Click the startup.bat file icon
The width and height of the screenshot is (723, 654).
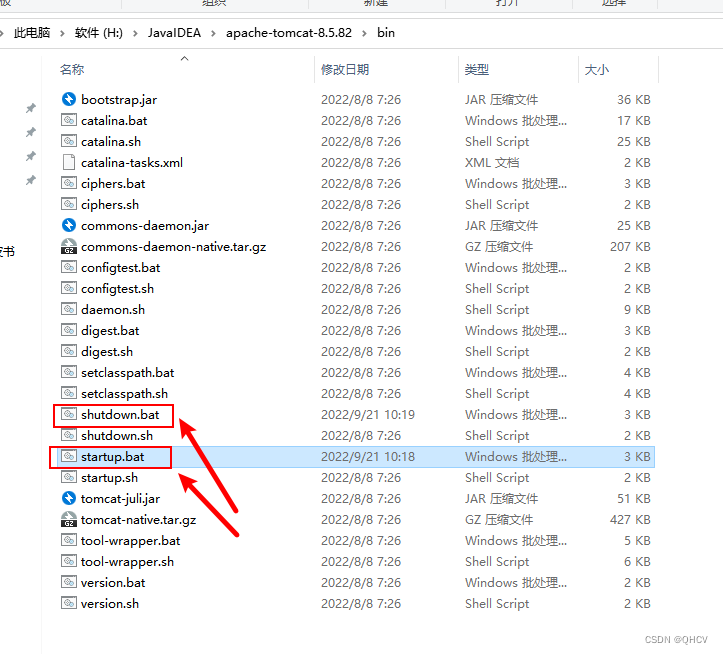point(69,457)
